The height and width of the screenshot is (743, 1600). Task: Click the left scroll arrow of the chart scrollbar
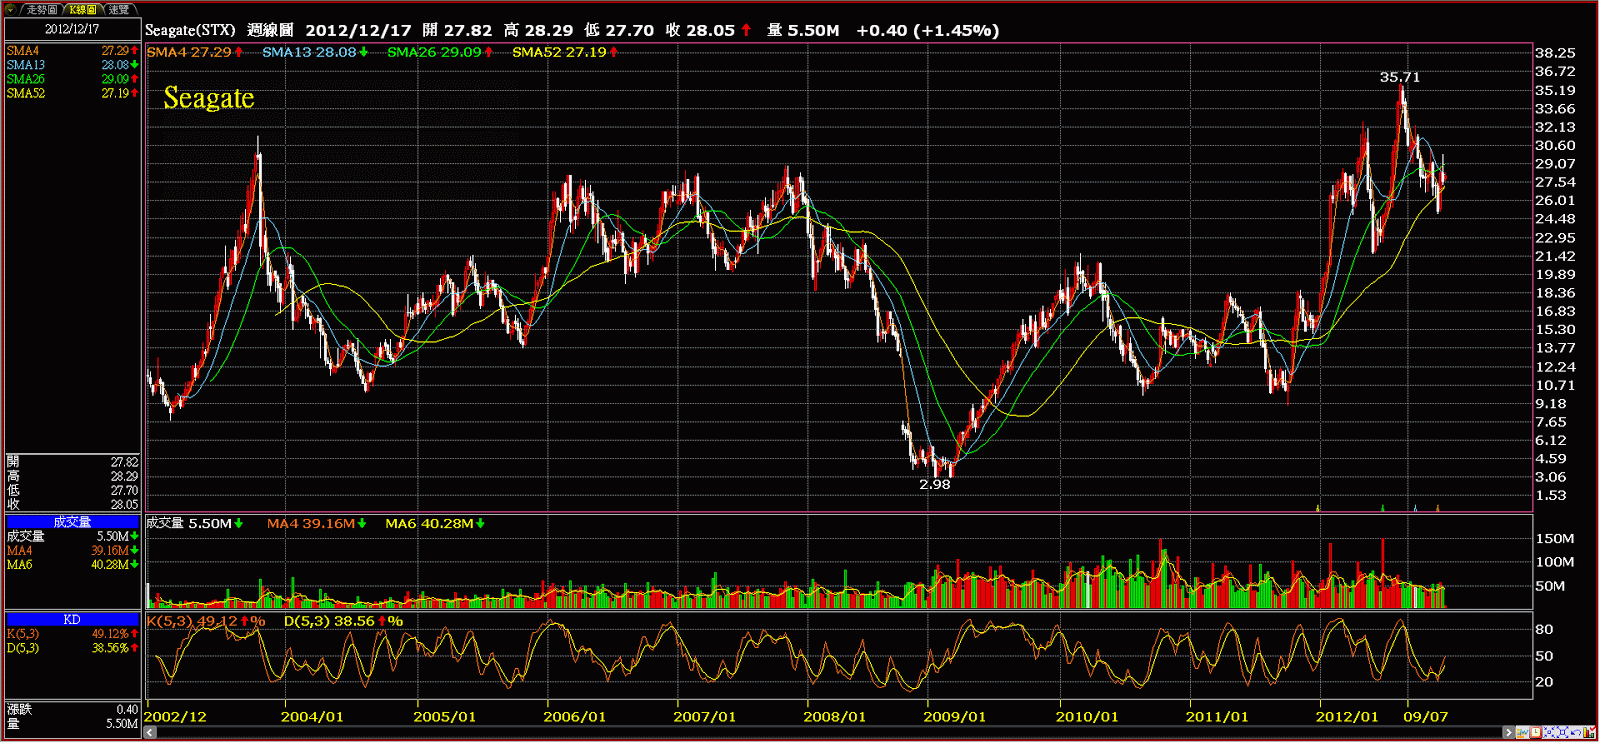[150, 733]
